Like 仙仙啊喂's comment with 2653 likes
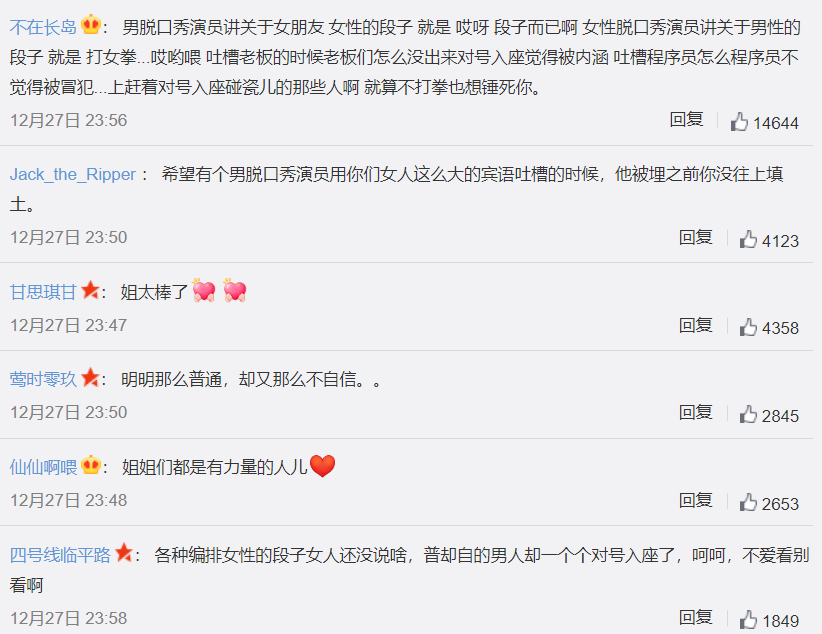 pyautogui.click(x=748, y=502)
